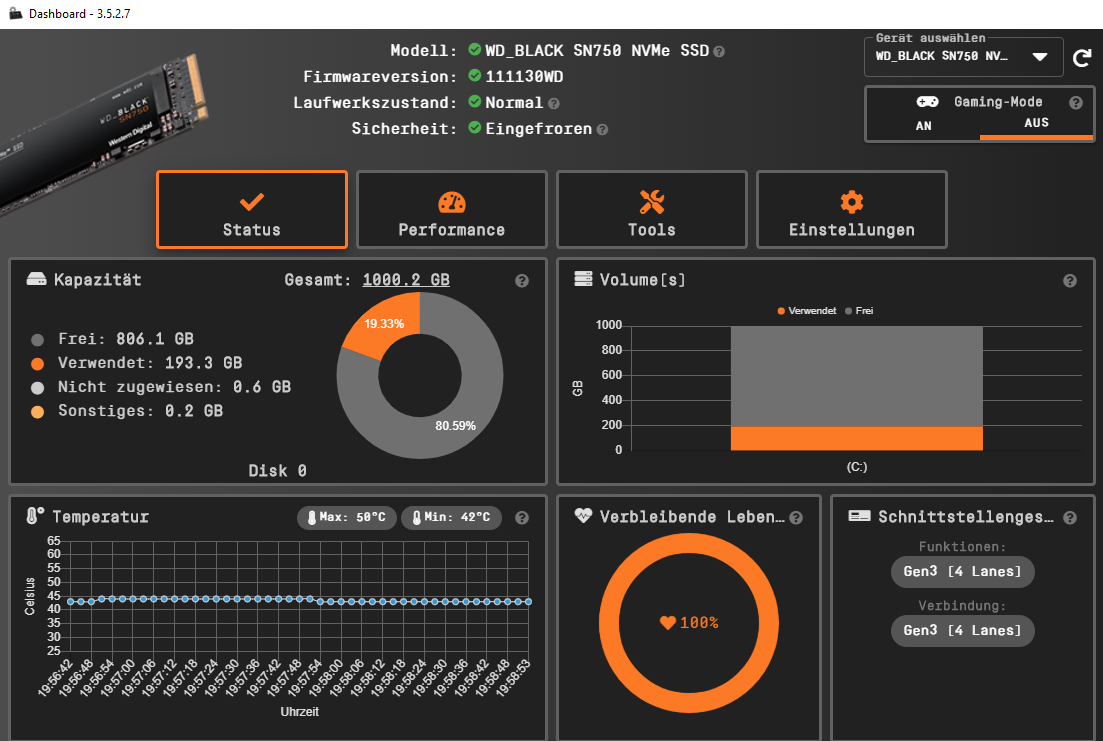Viewport: 1103px width, 741px height.
Task: Click the heart pulse icon beside Verbleibende
Action: (x=583, y=515)
